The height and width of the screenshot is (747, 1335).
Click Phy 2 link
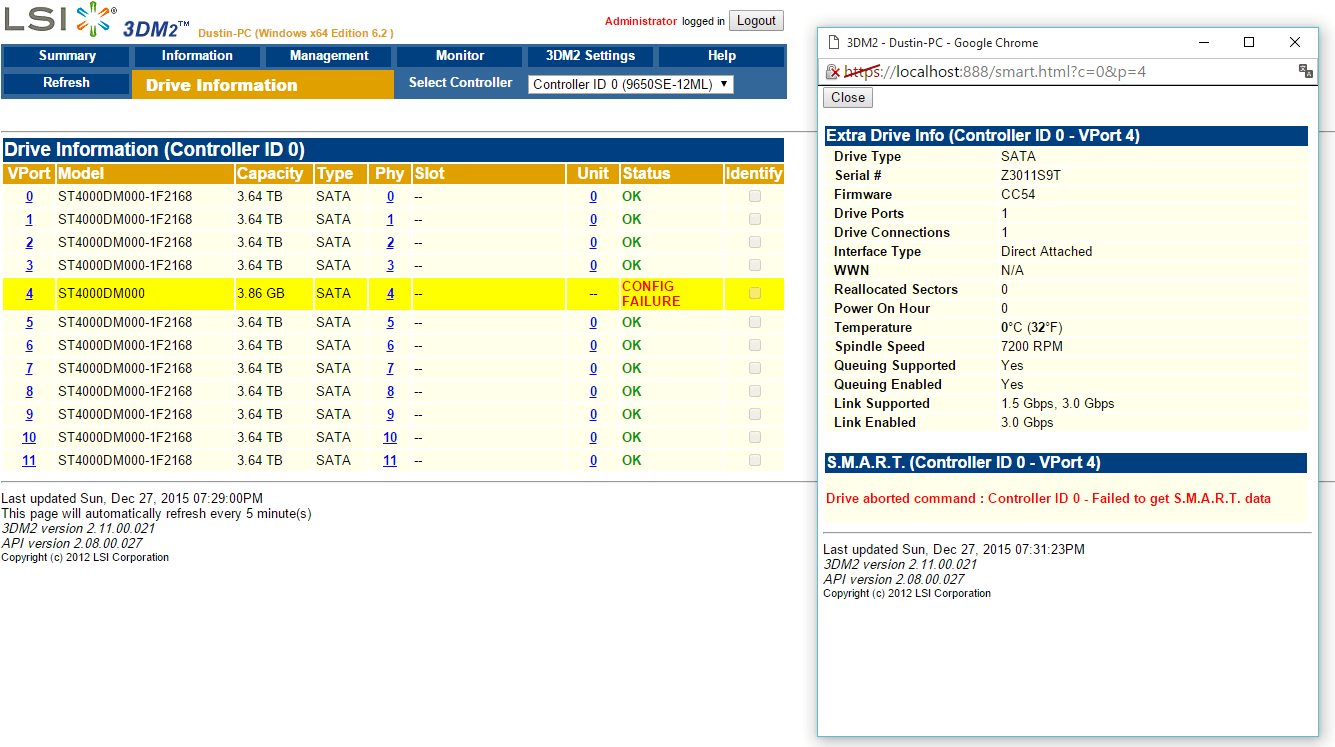pos(390,242)
